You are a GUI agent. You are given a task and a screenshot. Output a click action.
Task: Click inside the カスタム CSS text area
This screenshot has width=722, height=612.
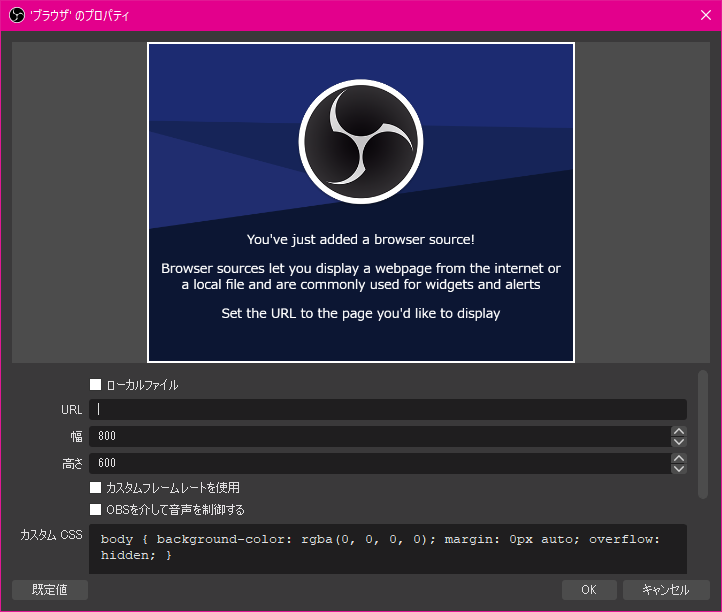(388, 549)
